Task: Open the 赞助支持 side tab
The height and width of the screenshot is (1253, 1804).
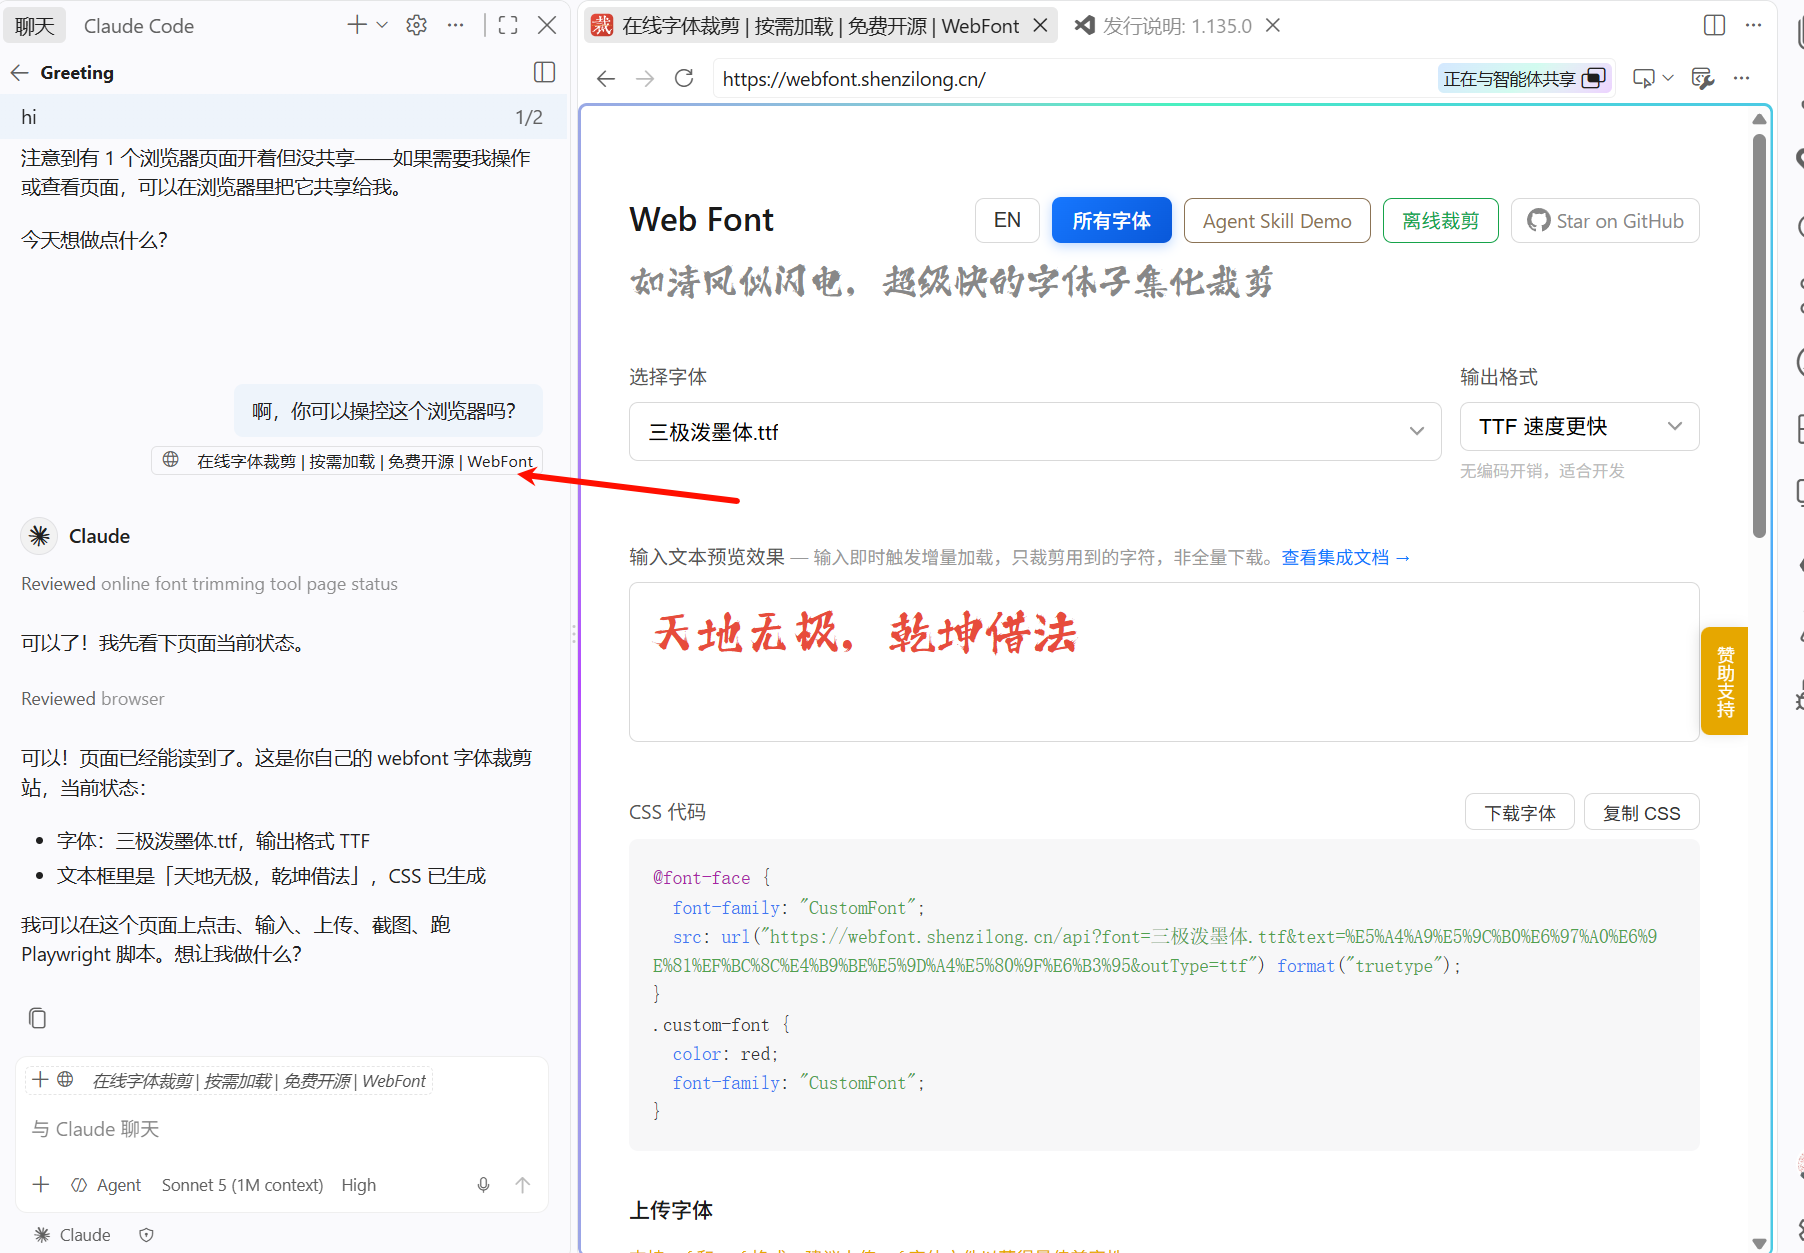Action: [1725, 681]
